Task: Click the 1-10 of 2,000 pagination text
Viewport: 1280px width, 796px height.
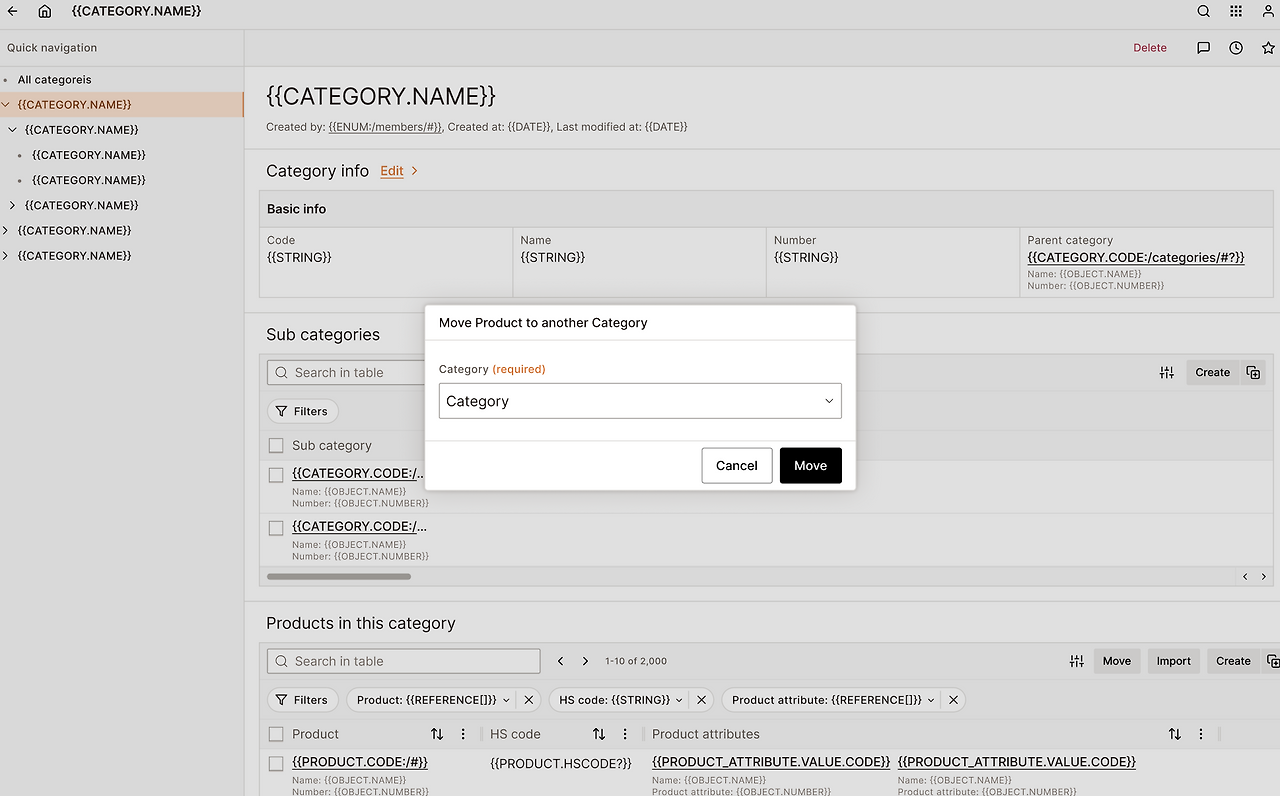Action: tap(636, 661)
